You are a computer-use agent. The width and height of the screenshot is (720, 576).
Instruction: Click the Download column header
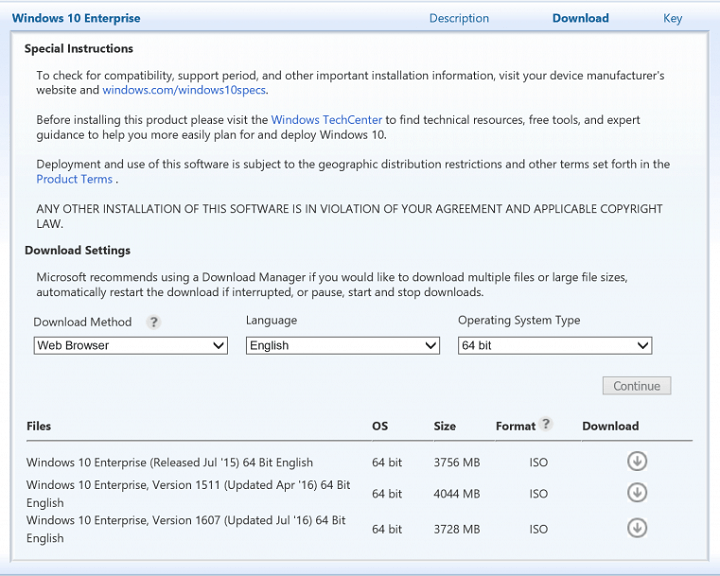click(x=610, y=426)
